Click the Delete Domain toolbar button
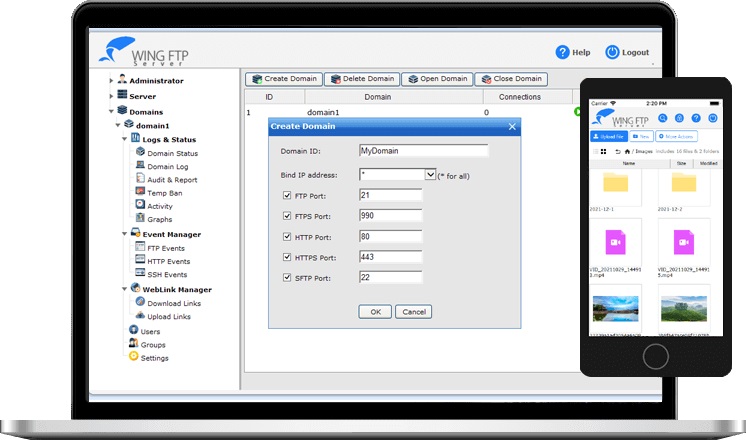This screenshot has width=746, height=441. (362, 79)
